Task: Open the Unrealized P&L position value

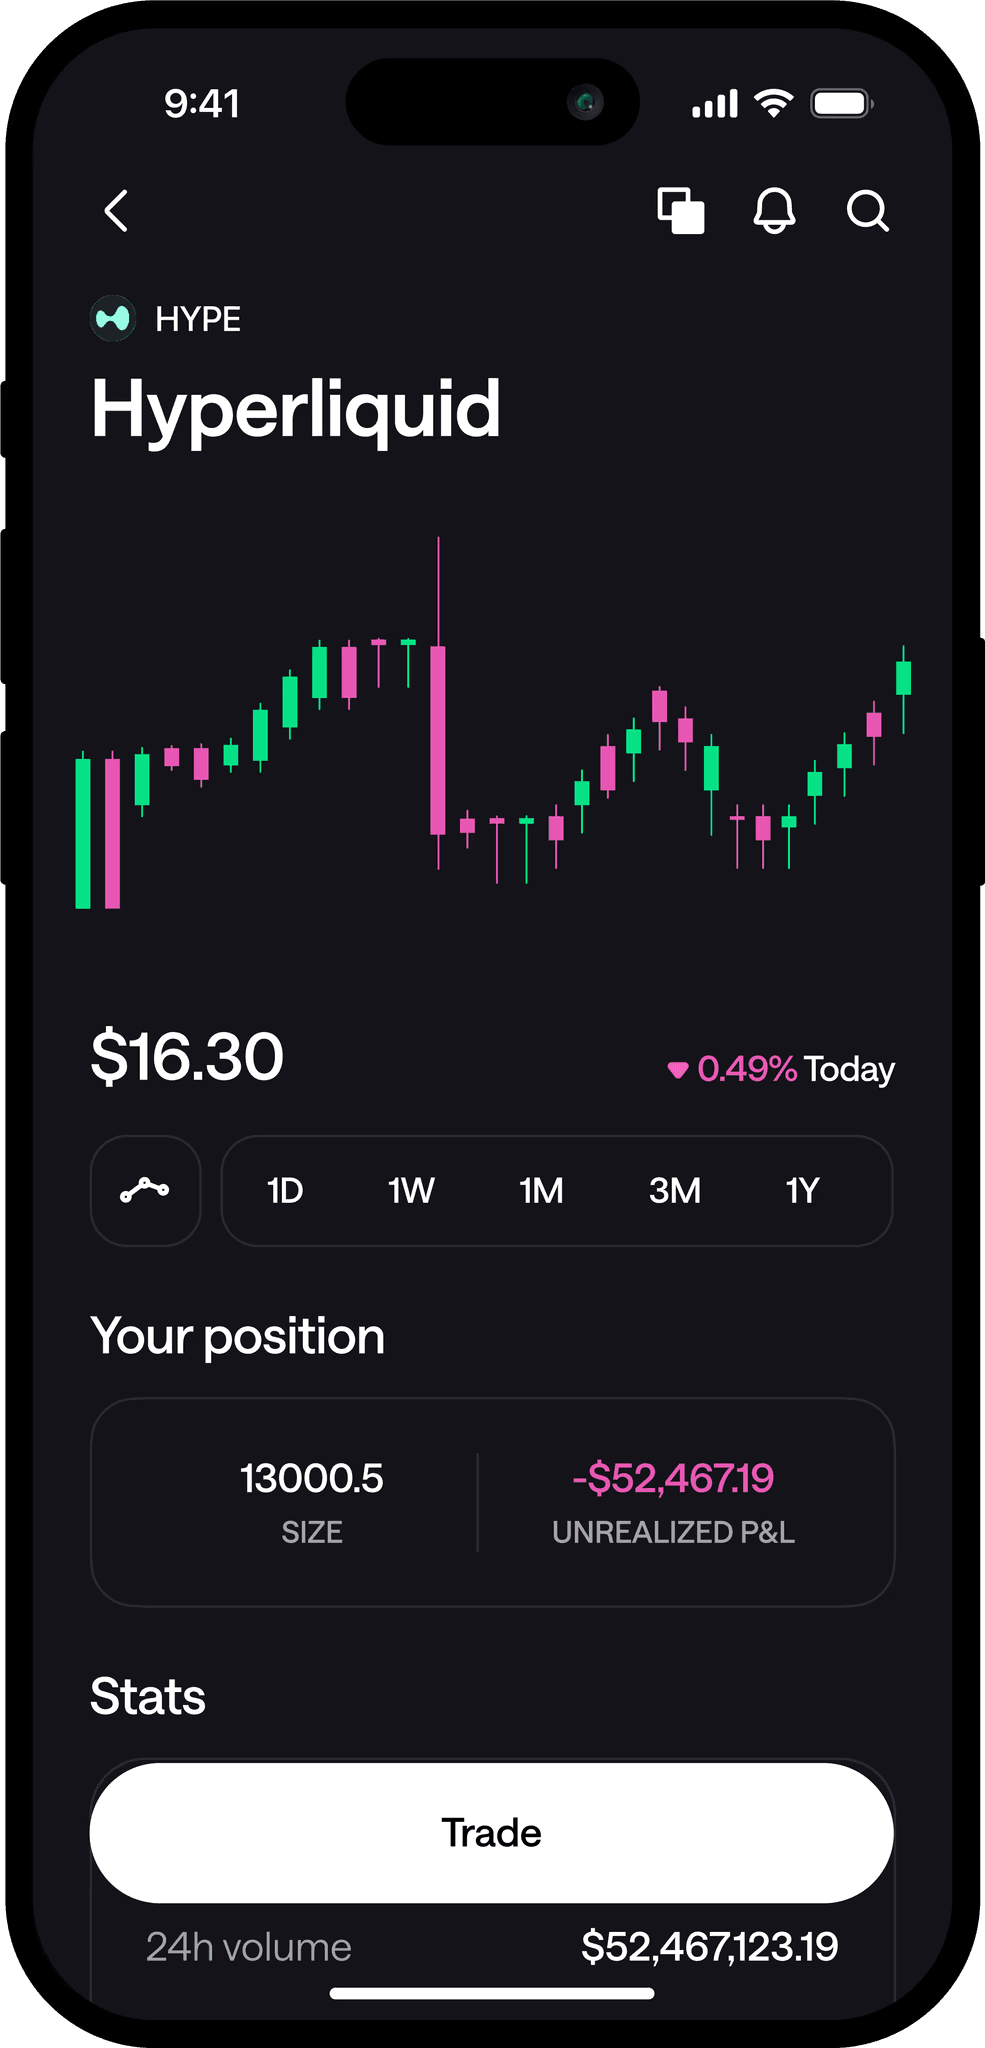Action: (673, 1478)
